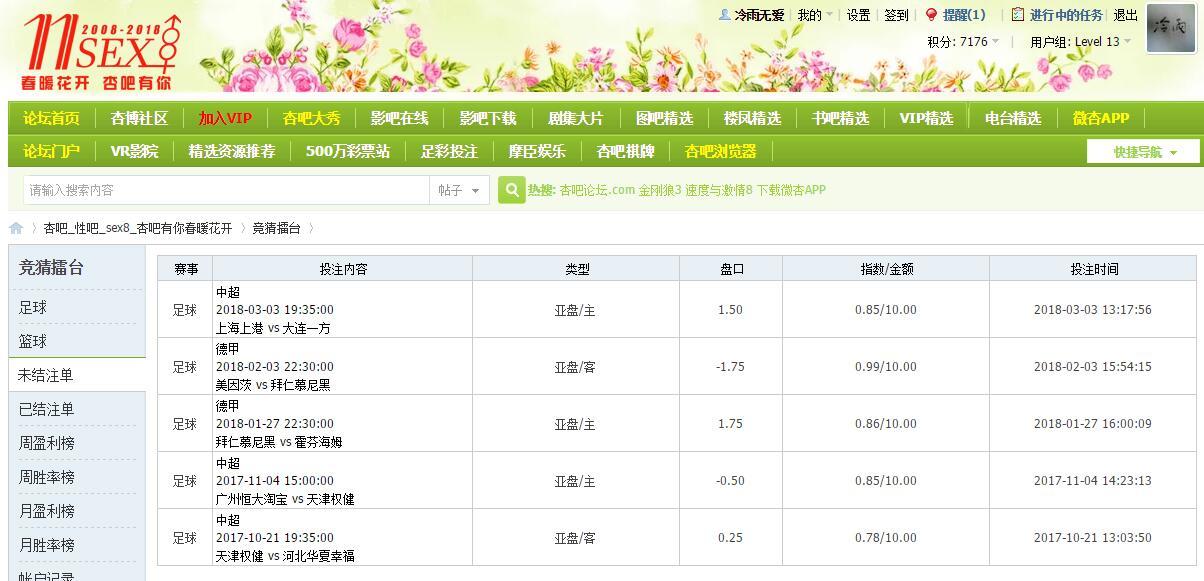Open the 影吧在线 nav item

pyautogui.click(x=399, y=118)
